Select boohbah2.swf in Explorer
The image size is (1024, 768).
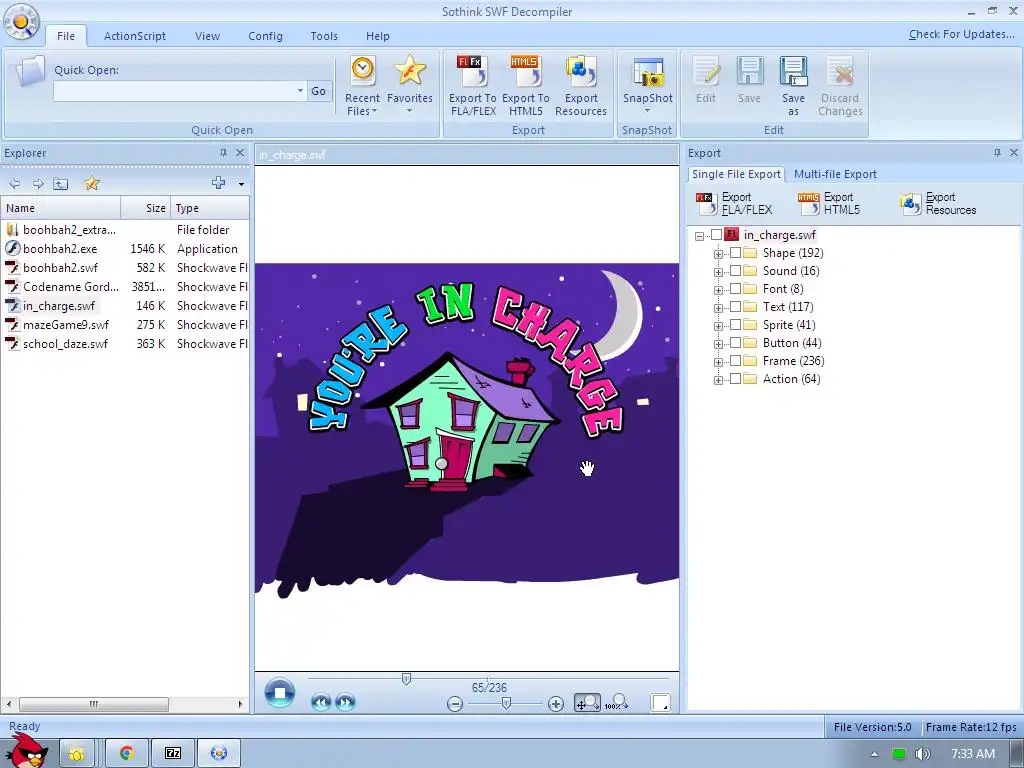(x=60, y=268)
